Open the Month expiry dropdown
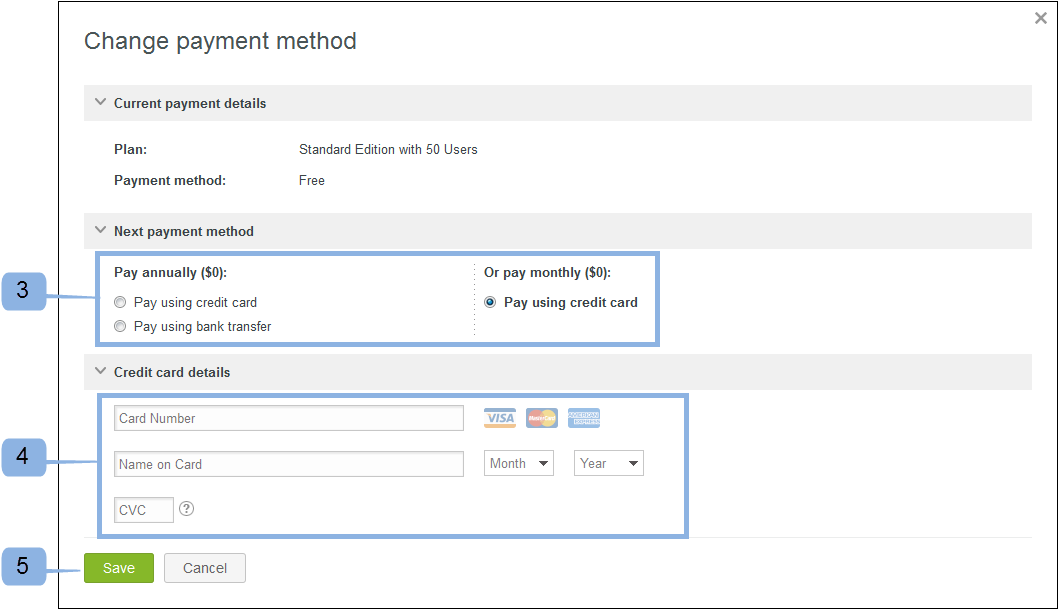This screenshot has height=609, width=1058. [x=518, y=463]
